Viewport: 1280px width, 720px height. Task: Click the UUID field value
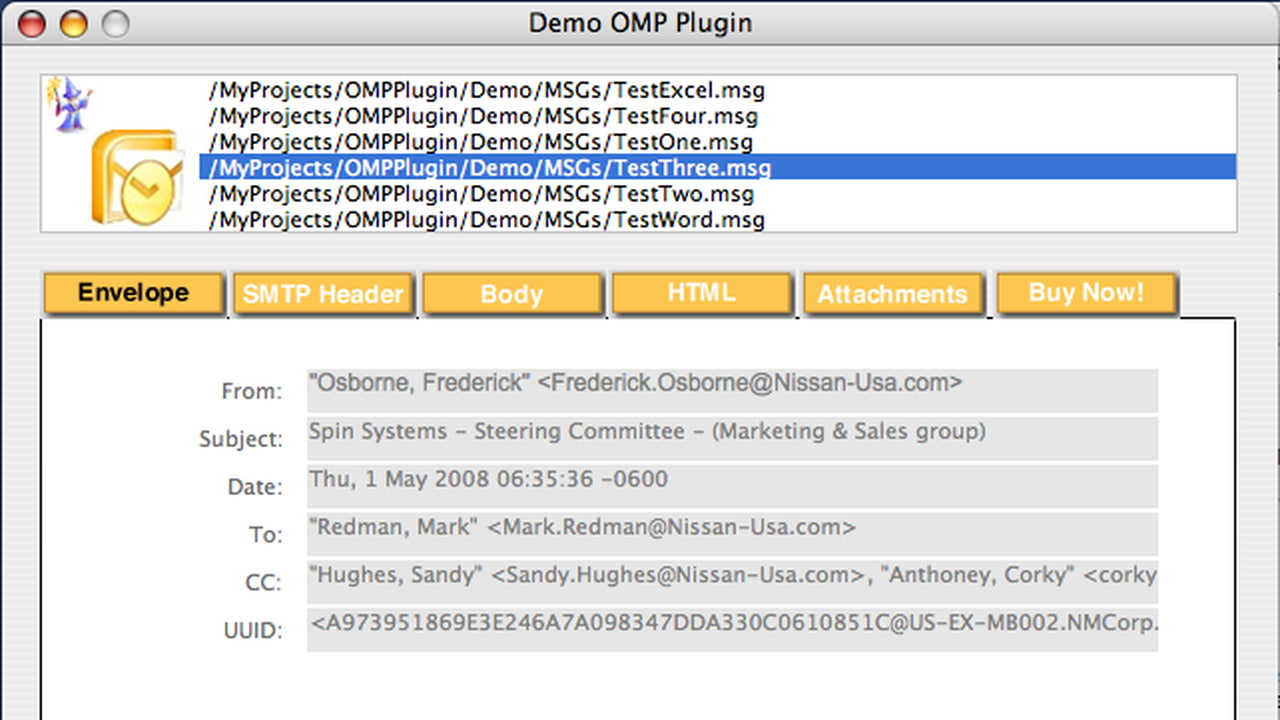(732, 630)
